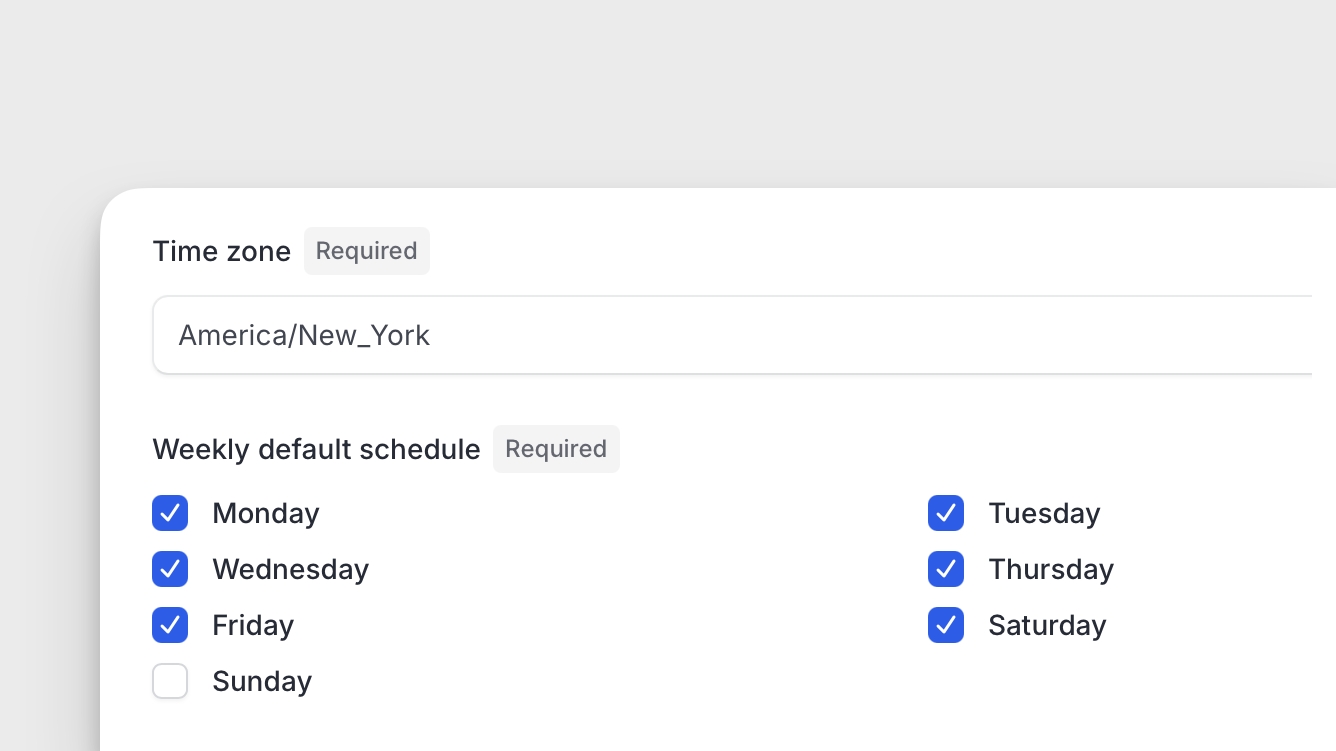
Task: Disable the Wednesday checkbox
Action: coord(170,569)
